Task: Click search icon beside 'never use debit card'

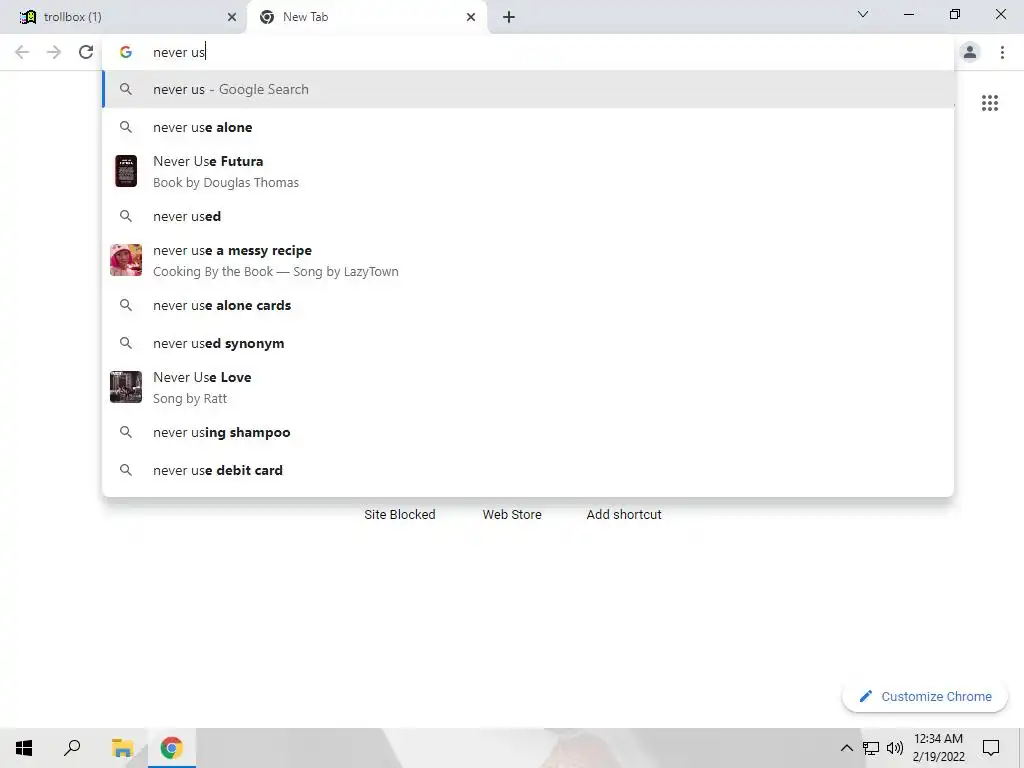Action: tap(126, 470)
